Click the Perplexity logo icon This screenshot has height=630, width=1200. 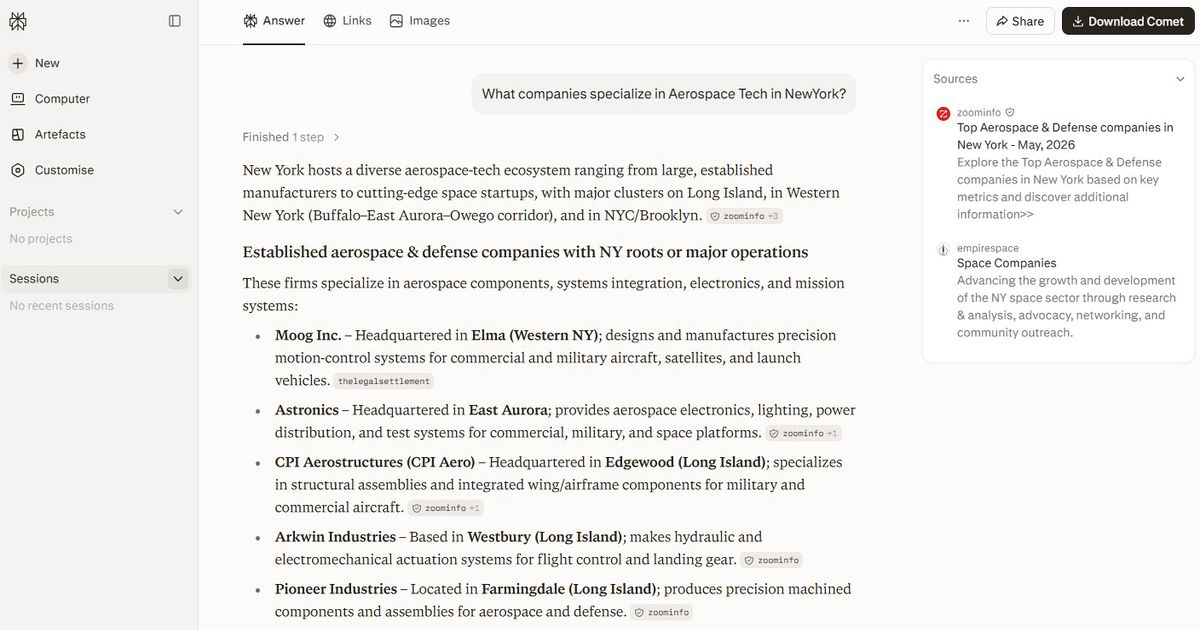pos(18,21)
